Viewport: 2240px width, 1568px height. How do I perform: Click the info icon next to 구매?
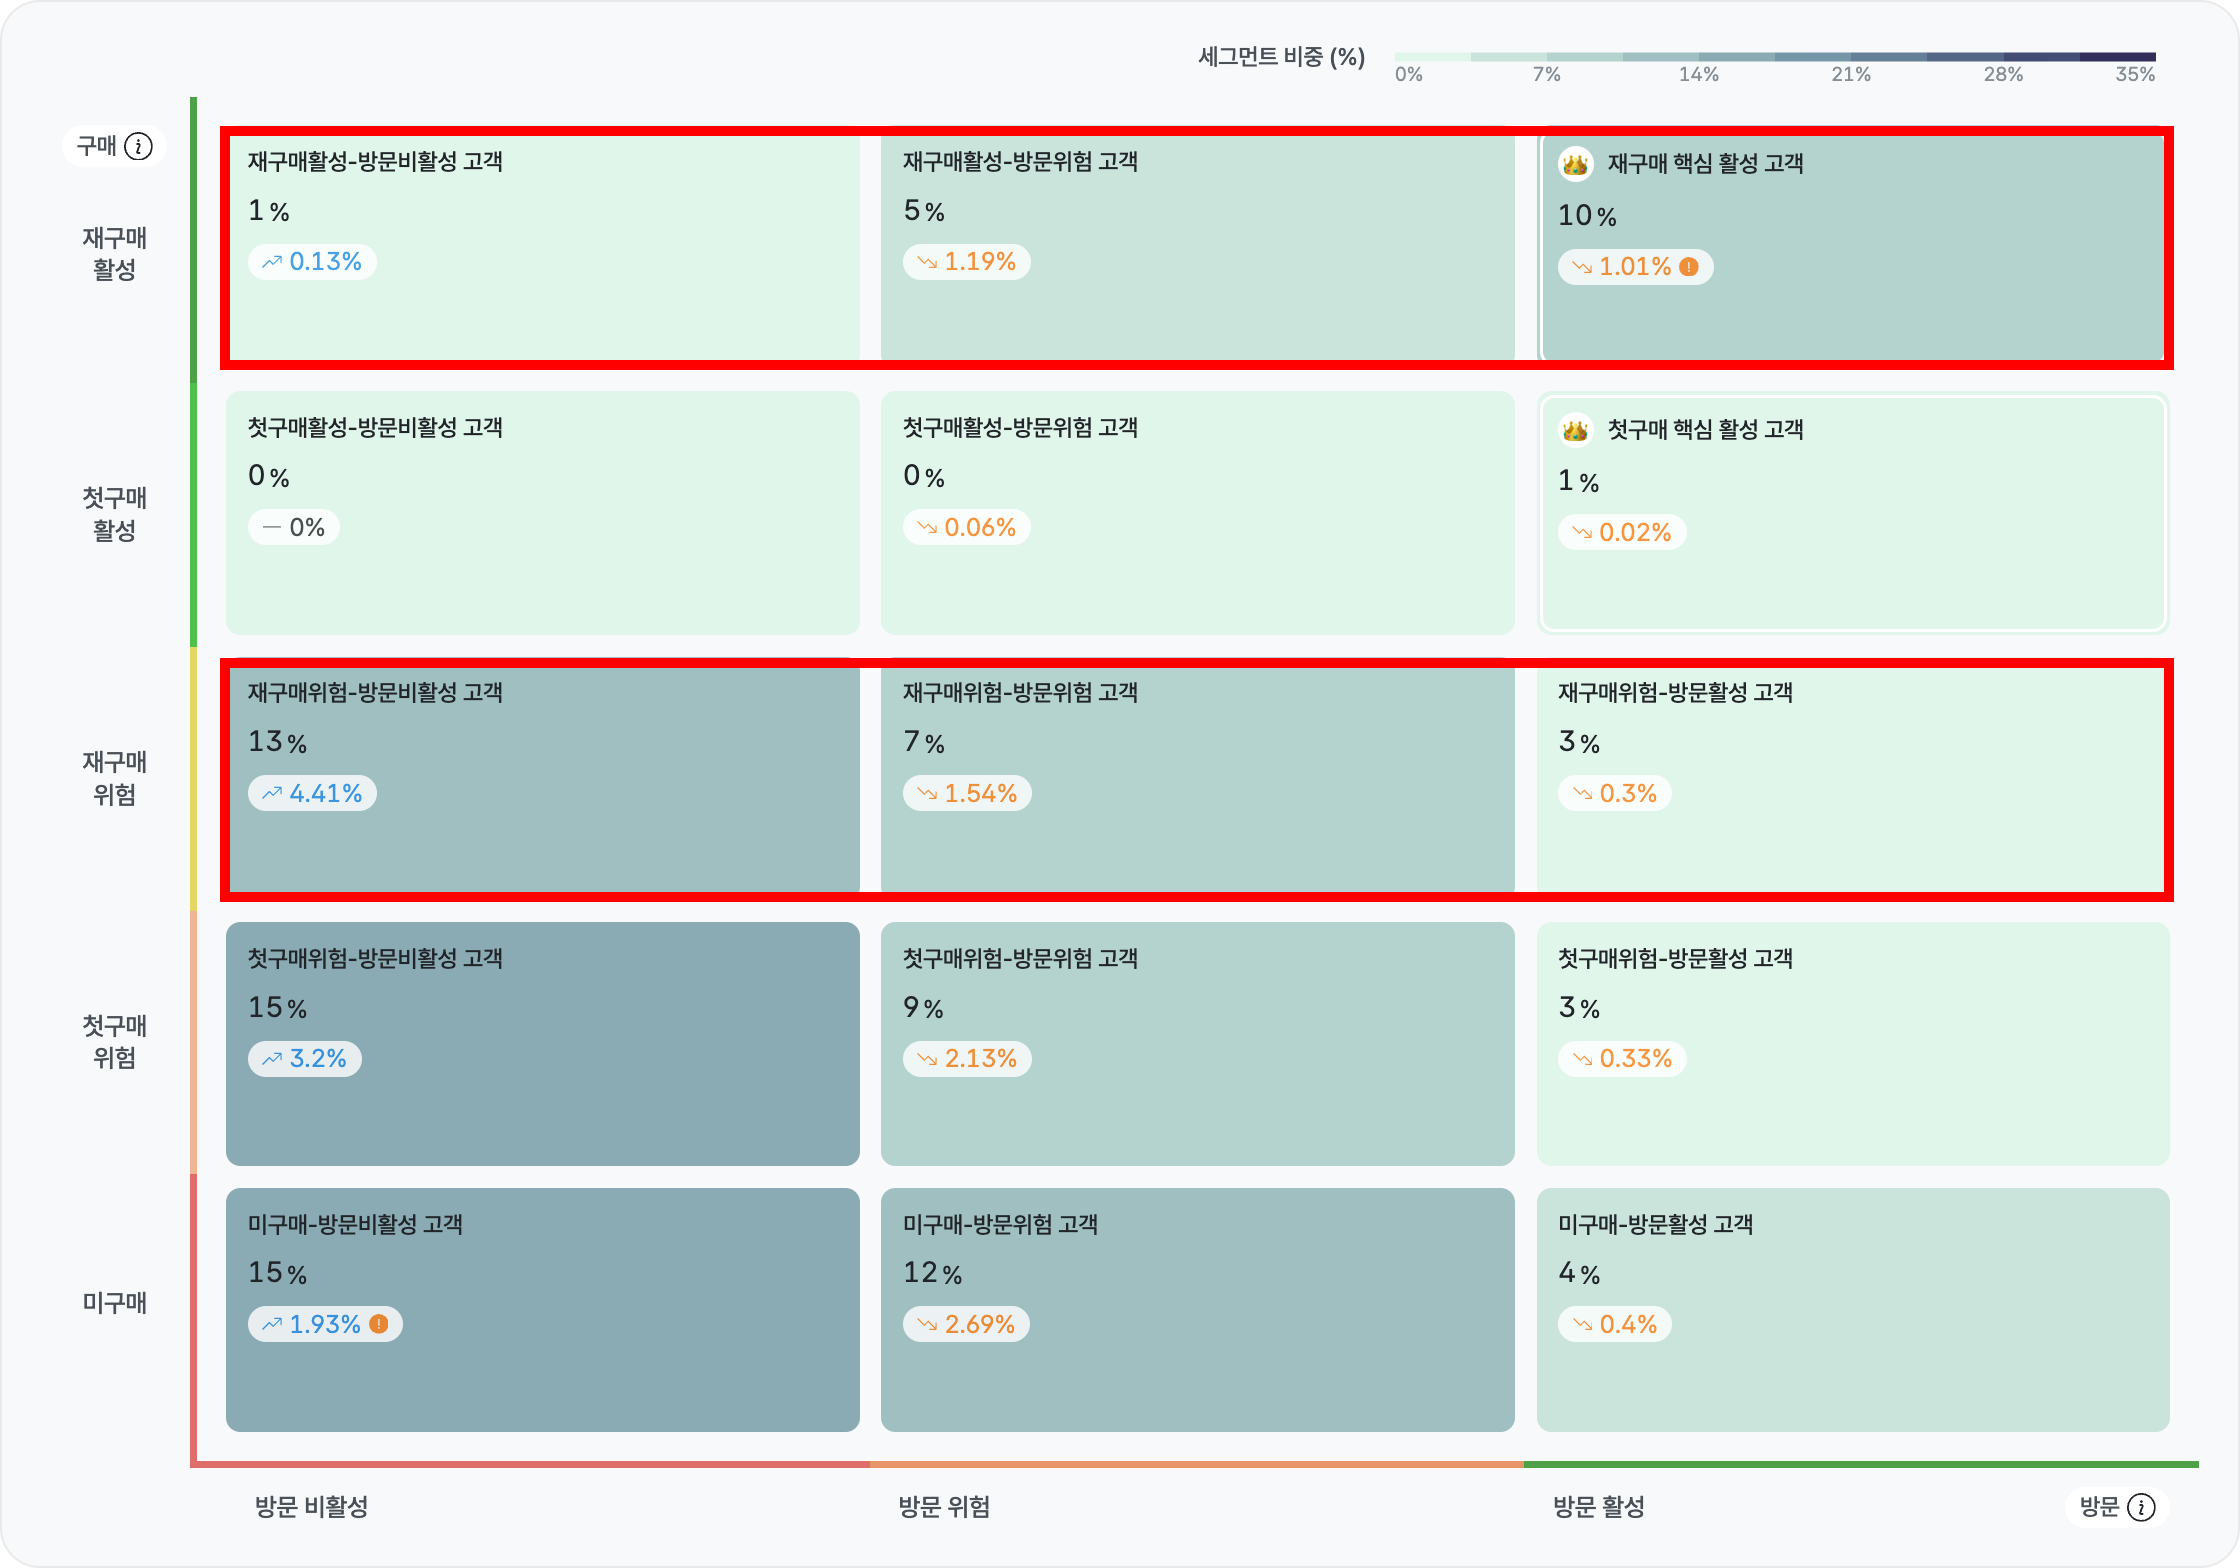click(139, 147)
